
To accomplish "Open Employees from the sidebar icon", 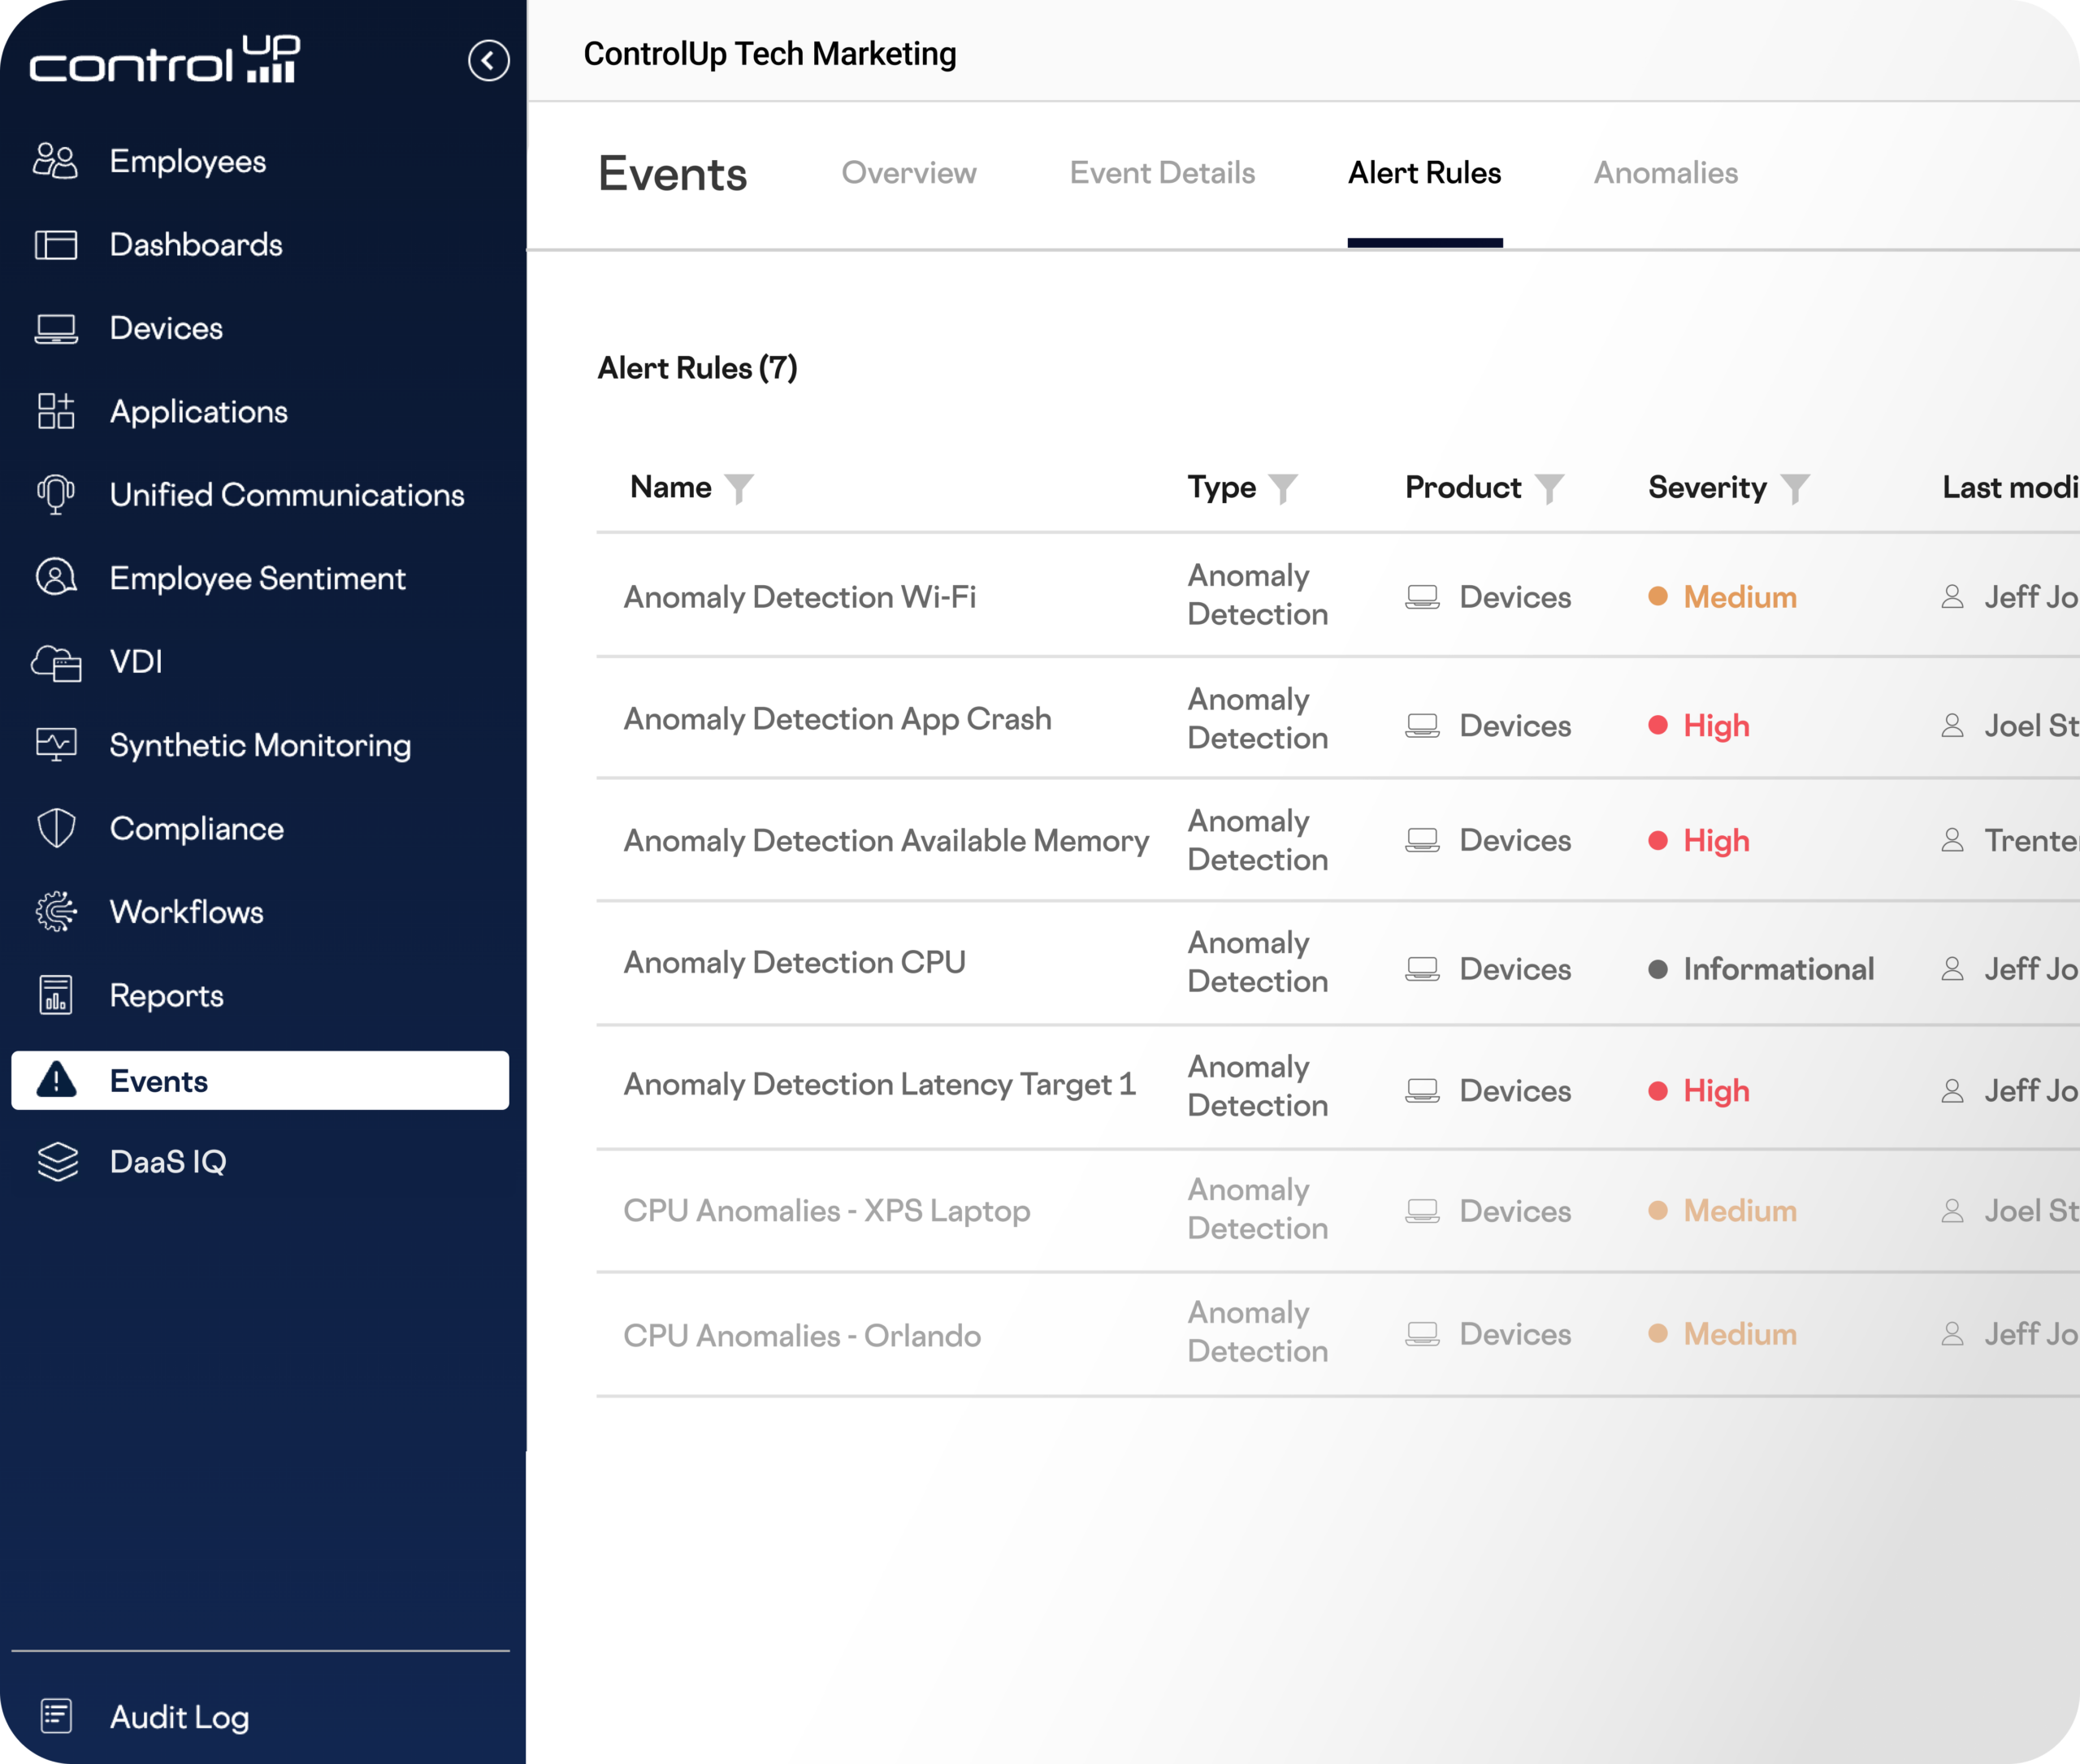I will (55, 161).
